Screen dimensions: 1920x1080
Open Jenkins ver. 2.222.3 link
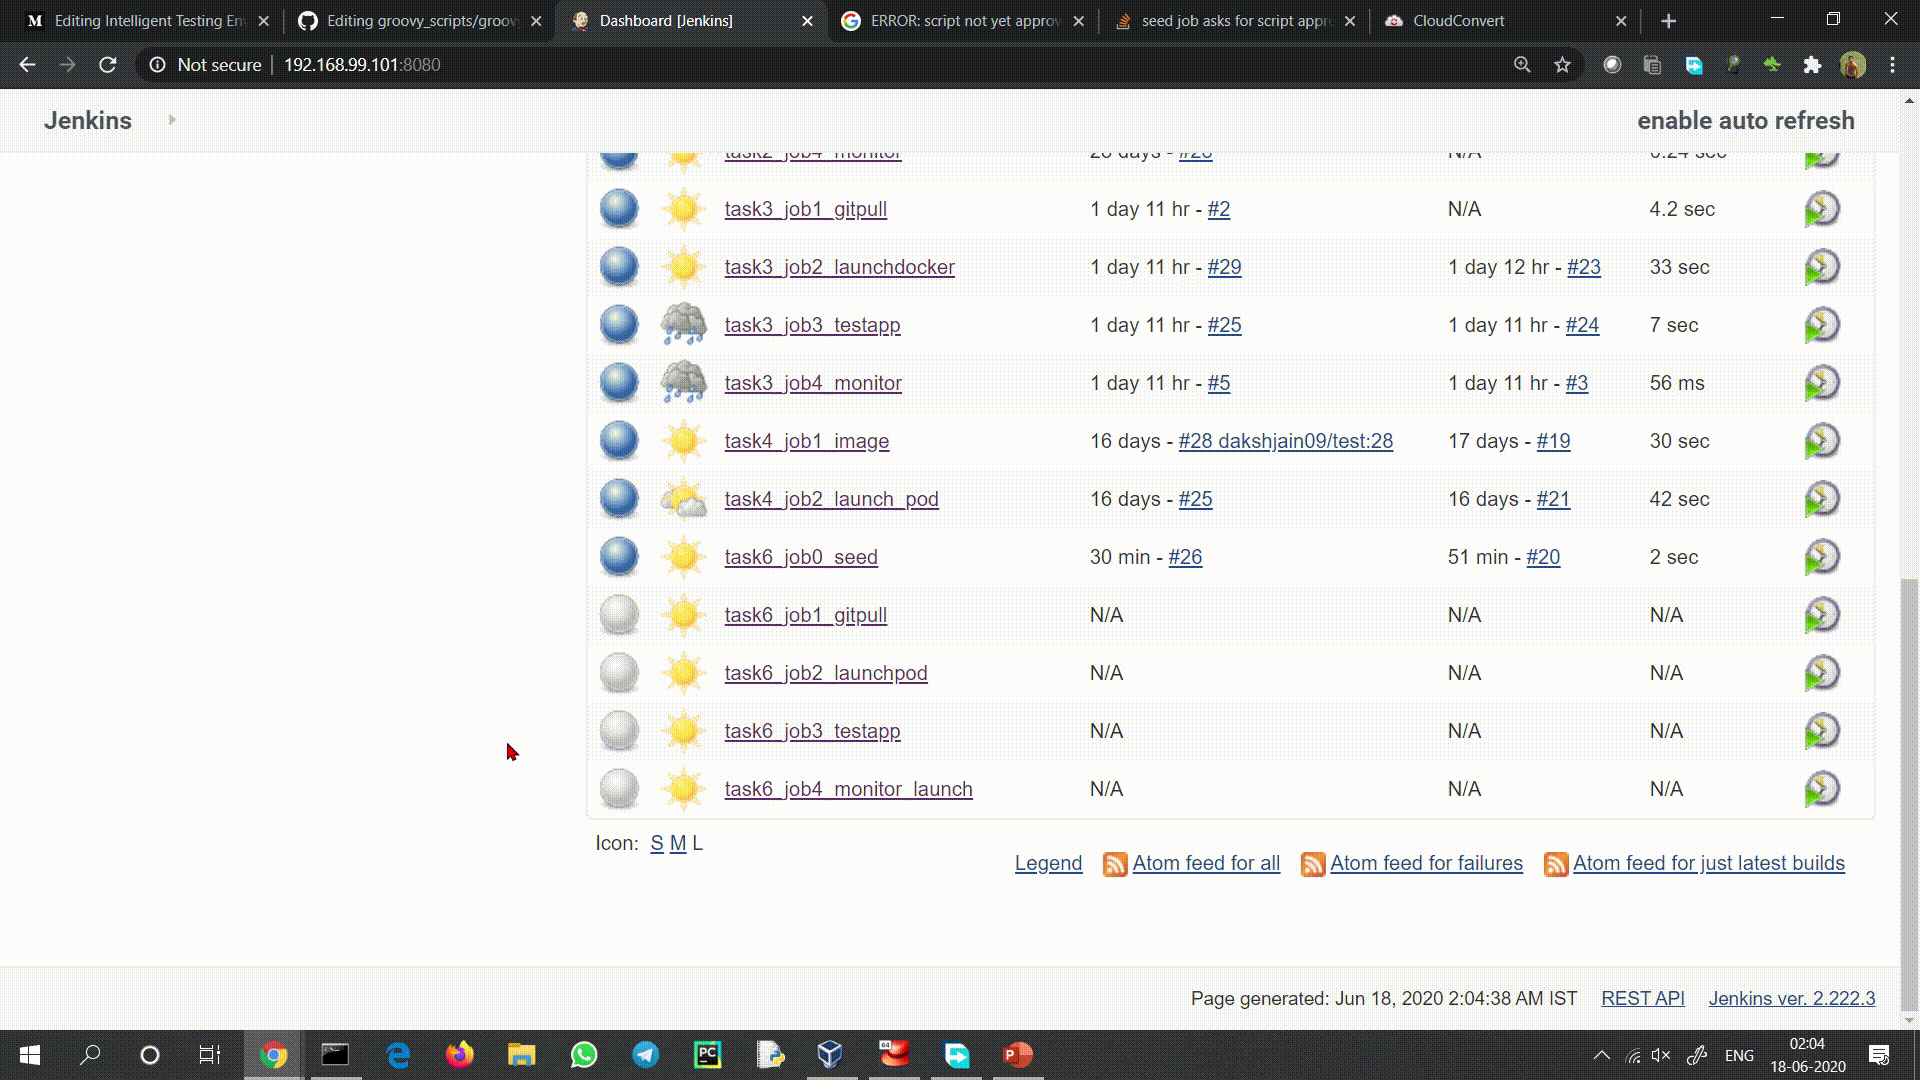click(x=1791, y=998)
